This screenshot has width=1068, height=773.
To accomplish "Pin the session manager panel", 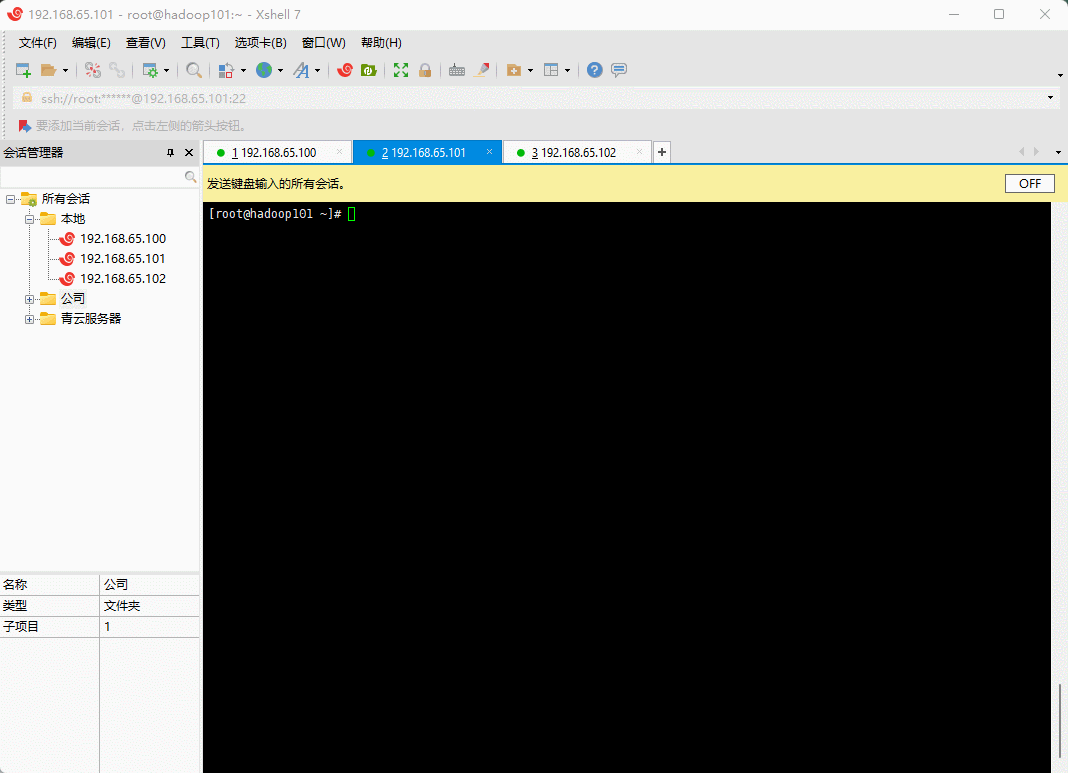I will pyautogui.click(x=170, y=153).
